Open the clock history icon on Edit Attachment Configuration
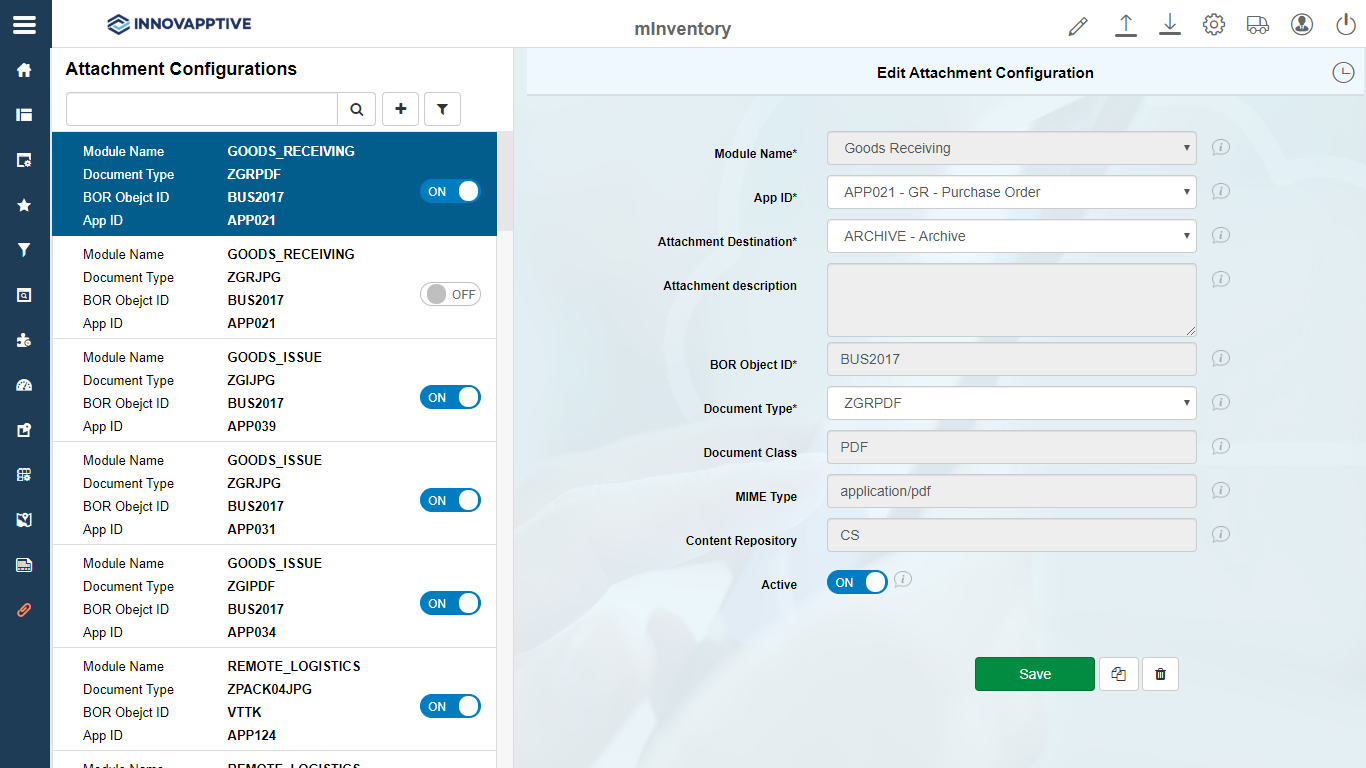The width and height of the screenshot is (1366, 768). (x=1343, y=72)
